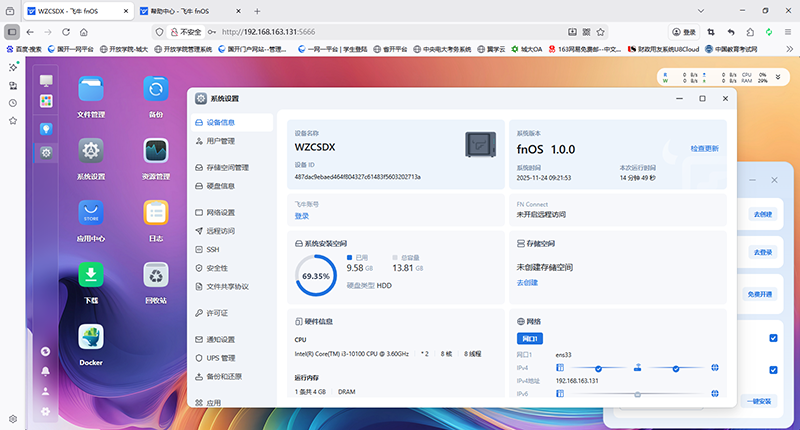Uncheck the lower checkbox in background window
Screen dimensions: 800x430
[x=773, y=370]
